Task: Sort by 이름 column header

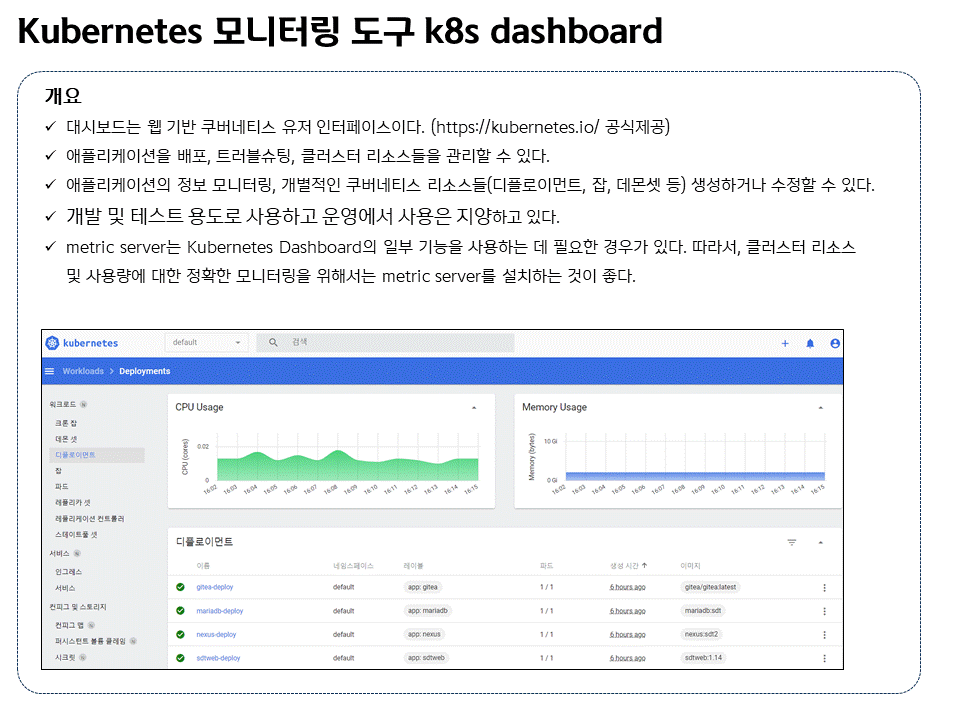Action: click(x=203, y=566)
